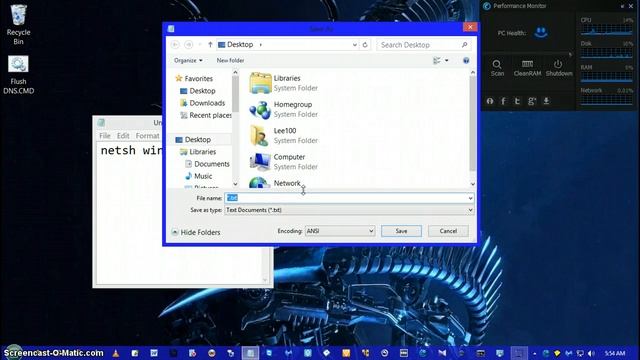The height and width of the screenshot is (360, 640).
Task: Open the help icon in Save As dialog
Action: click(466, 60)
